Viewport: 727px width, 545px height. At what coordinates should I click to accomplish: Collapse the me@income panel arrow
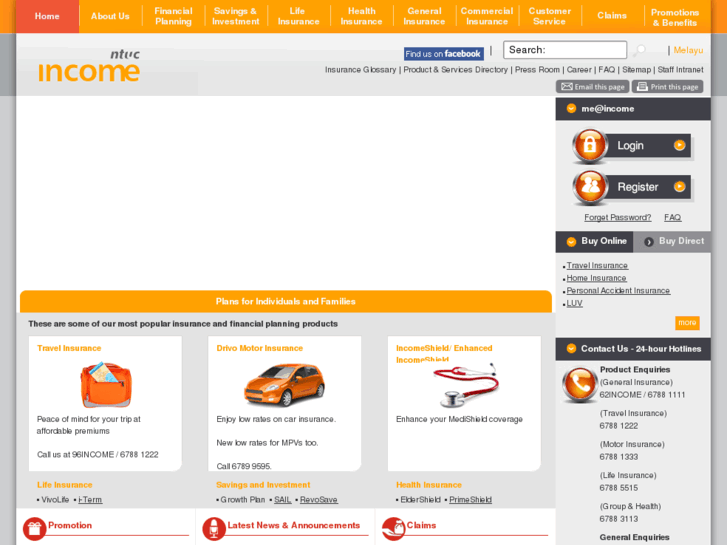(x=571, y=109)
